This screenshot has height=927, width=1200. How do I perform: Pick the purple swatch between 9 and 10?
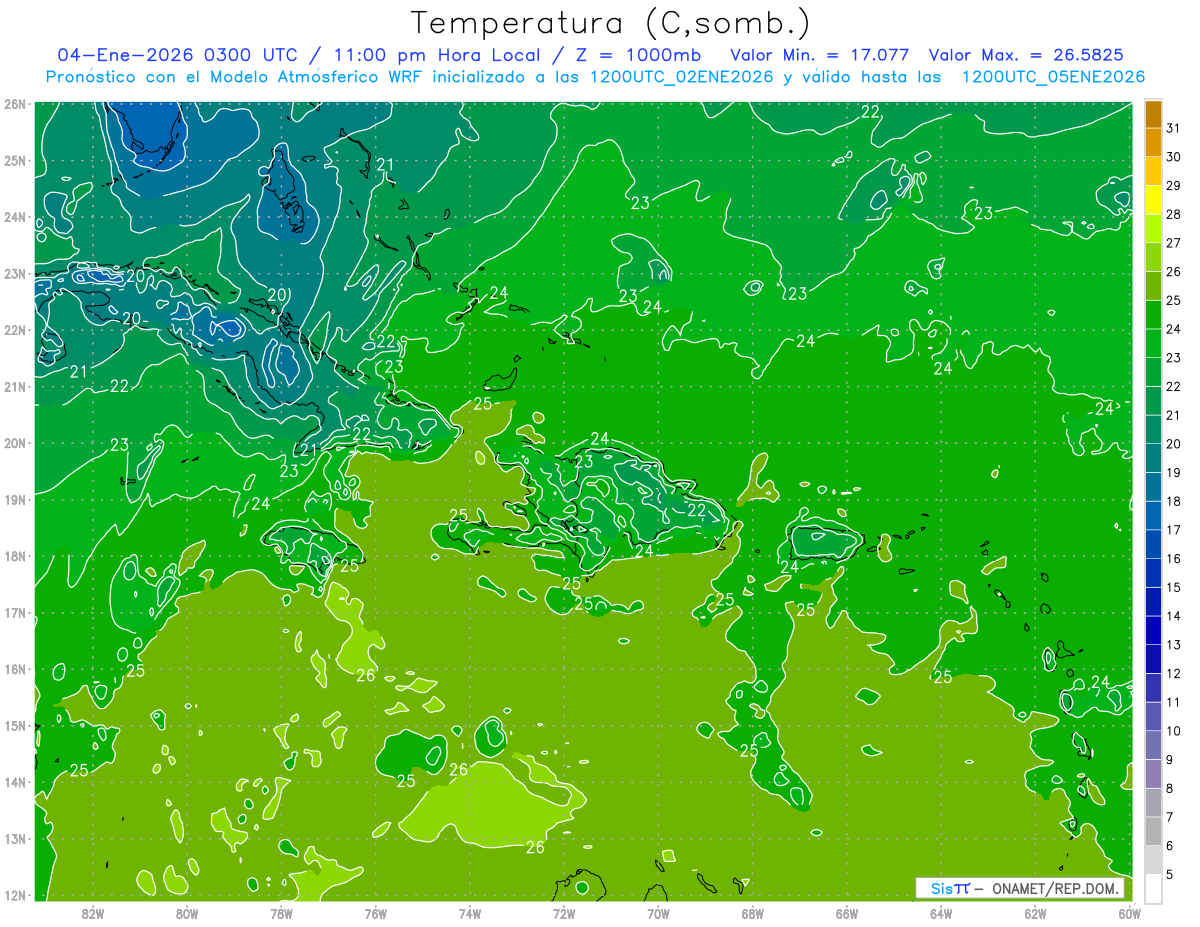pyautogui.click(x=1153, y=745)
